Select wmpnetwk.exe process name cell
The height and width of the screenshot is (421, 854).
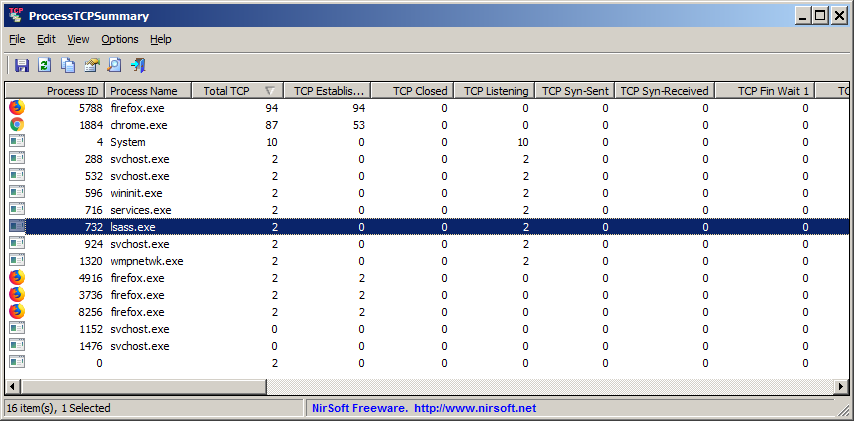point(147,261)
